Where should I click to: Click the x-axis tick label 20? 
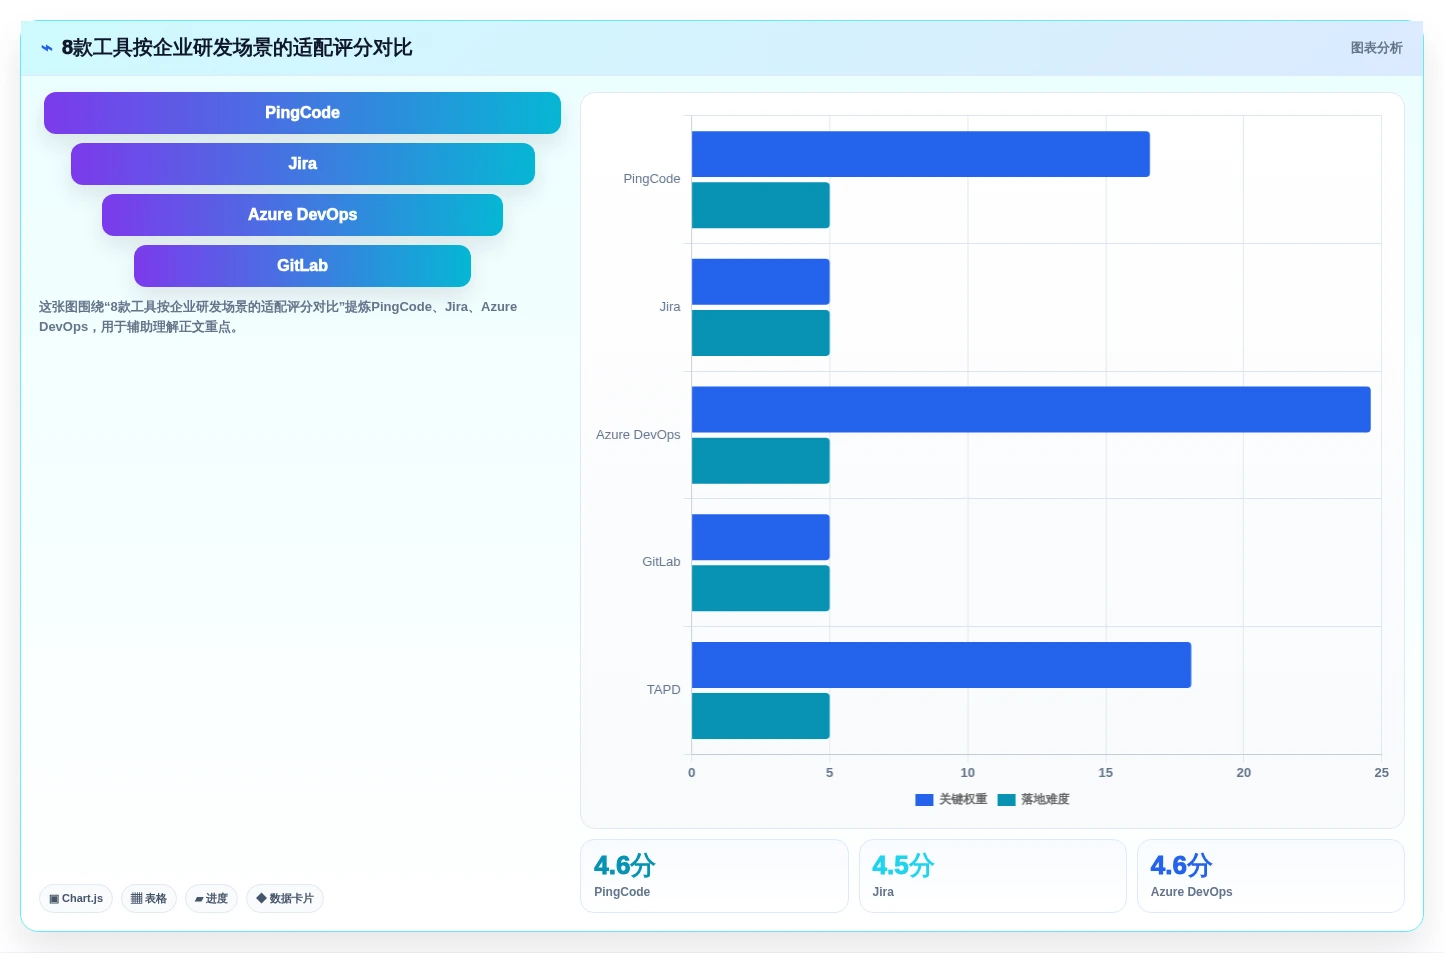click(1243, 773)
